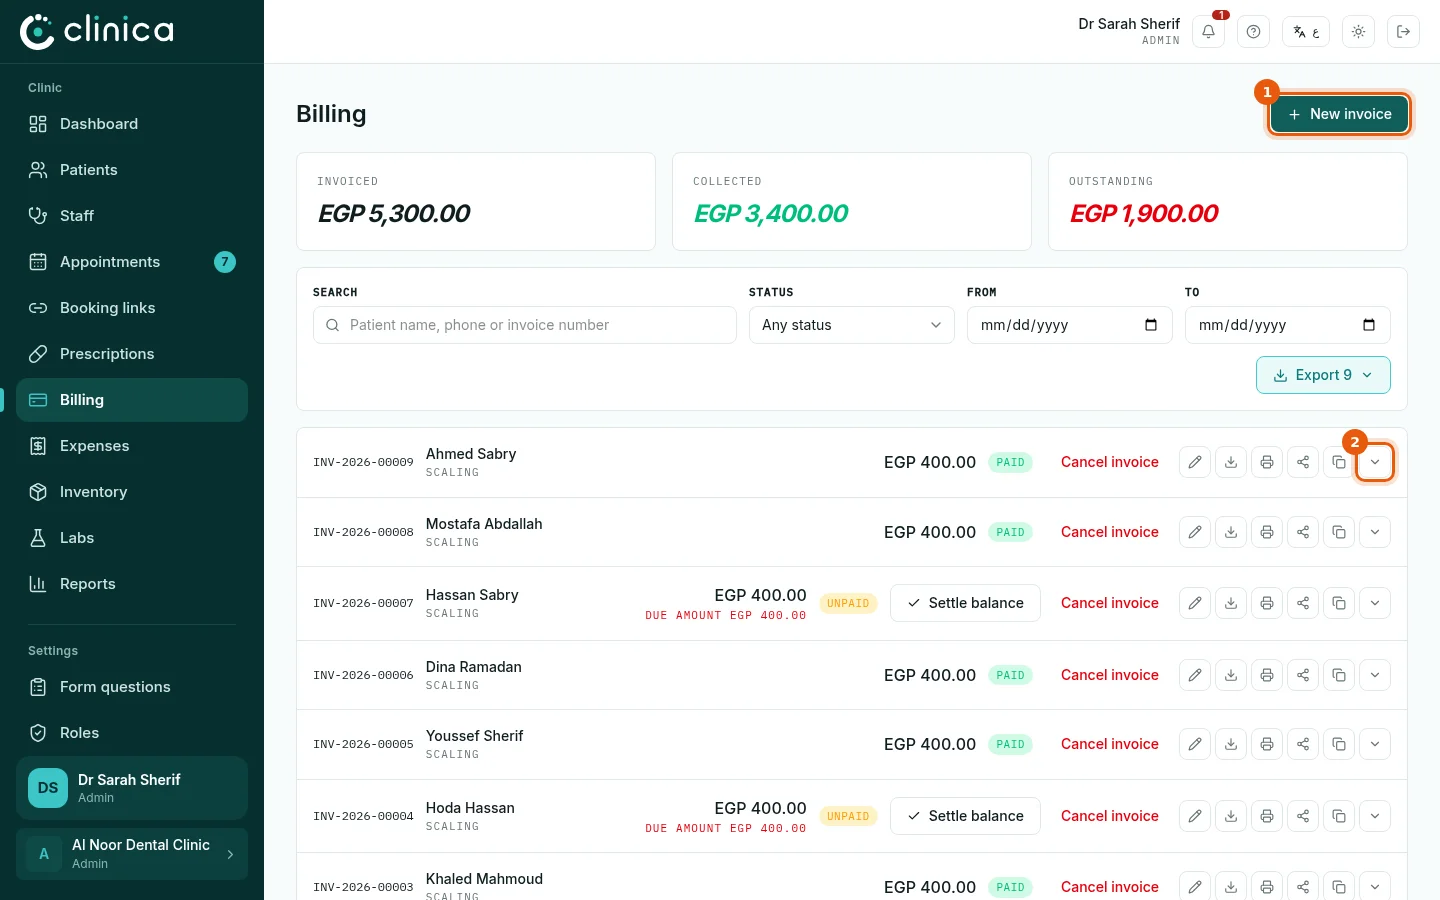Settle balance for Hassan Sabry

coord(965,603)
